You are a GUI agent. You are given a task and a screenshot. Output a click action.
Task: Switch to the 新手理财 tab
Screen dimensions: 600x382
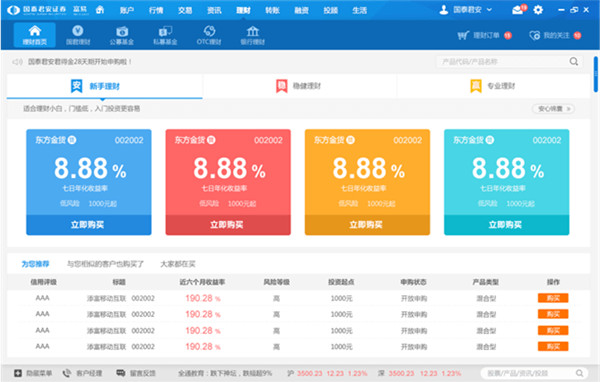[x=104, y=86]
